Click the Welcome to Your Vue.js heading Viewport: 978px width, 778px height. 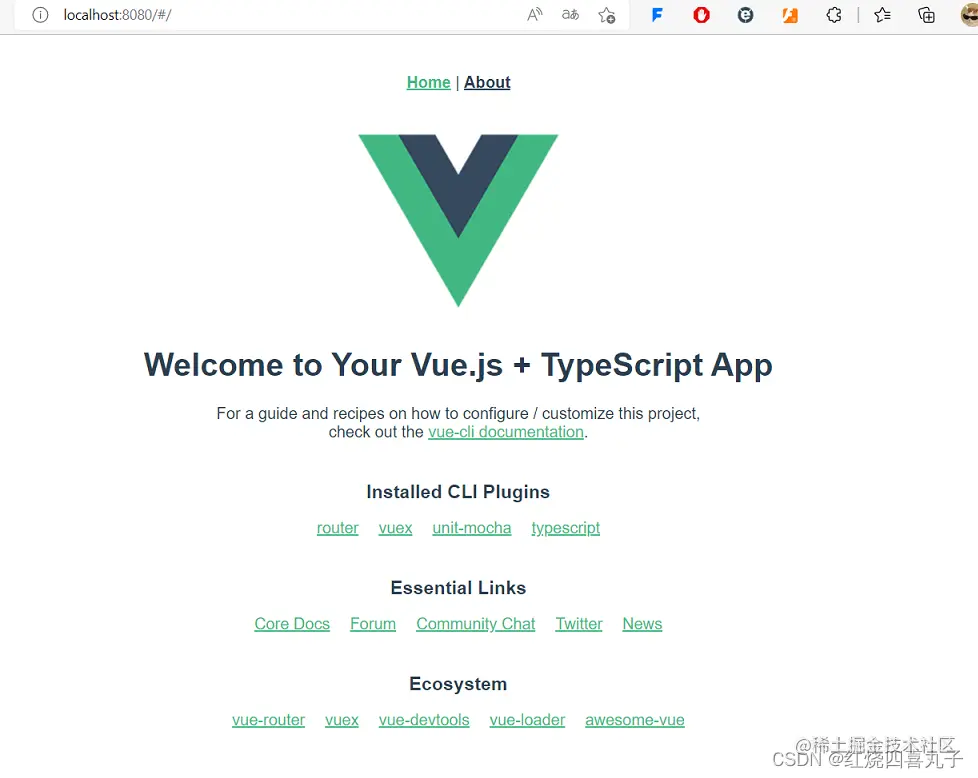click(458, 365)
